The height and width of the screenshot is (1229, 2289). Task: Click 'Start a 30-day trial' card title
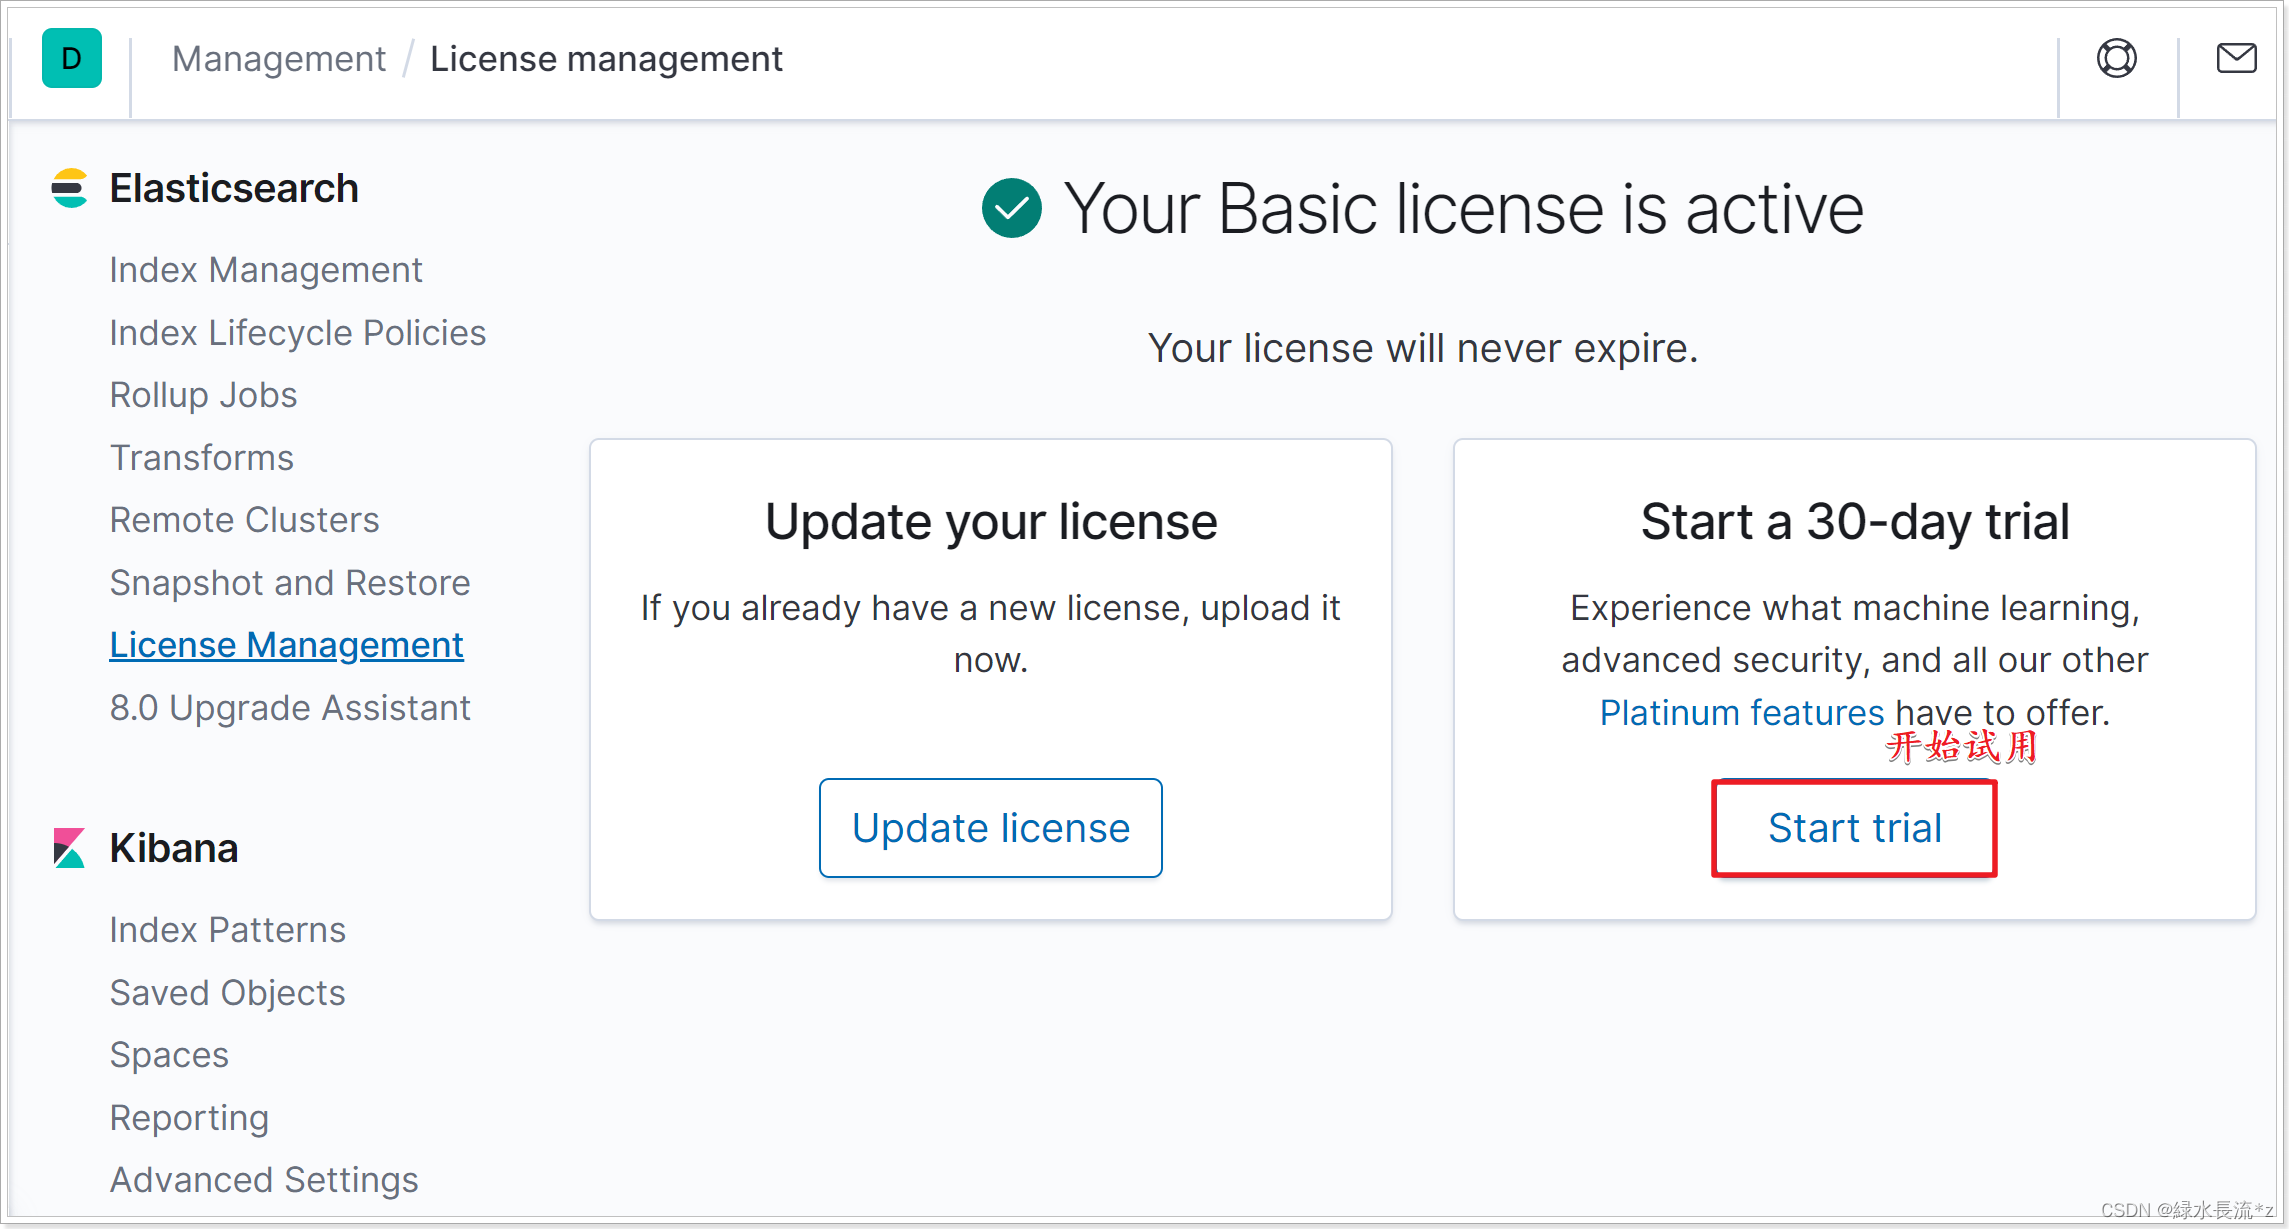coord(1855,522)
